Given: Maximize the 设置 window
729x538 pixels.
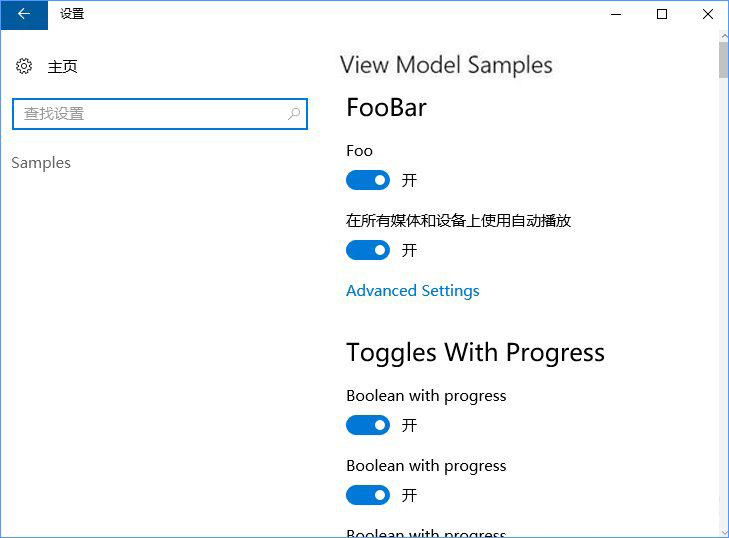Looking at the screenshot, I should pyautogui.click(x=661, y=14).
